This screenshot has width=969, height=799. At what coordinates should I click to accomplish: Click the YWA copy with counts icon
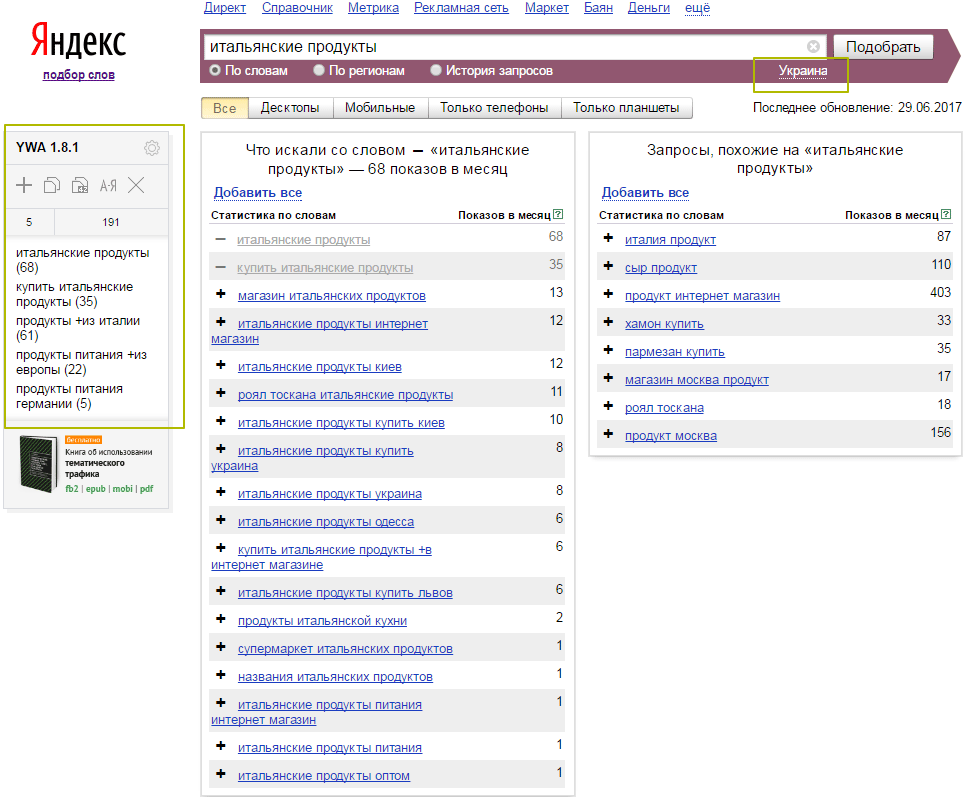point(80,185)
